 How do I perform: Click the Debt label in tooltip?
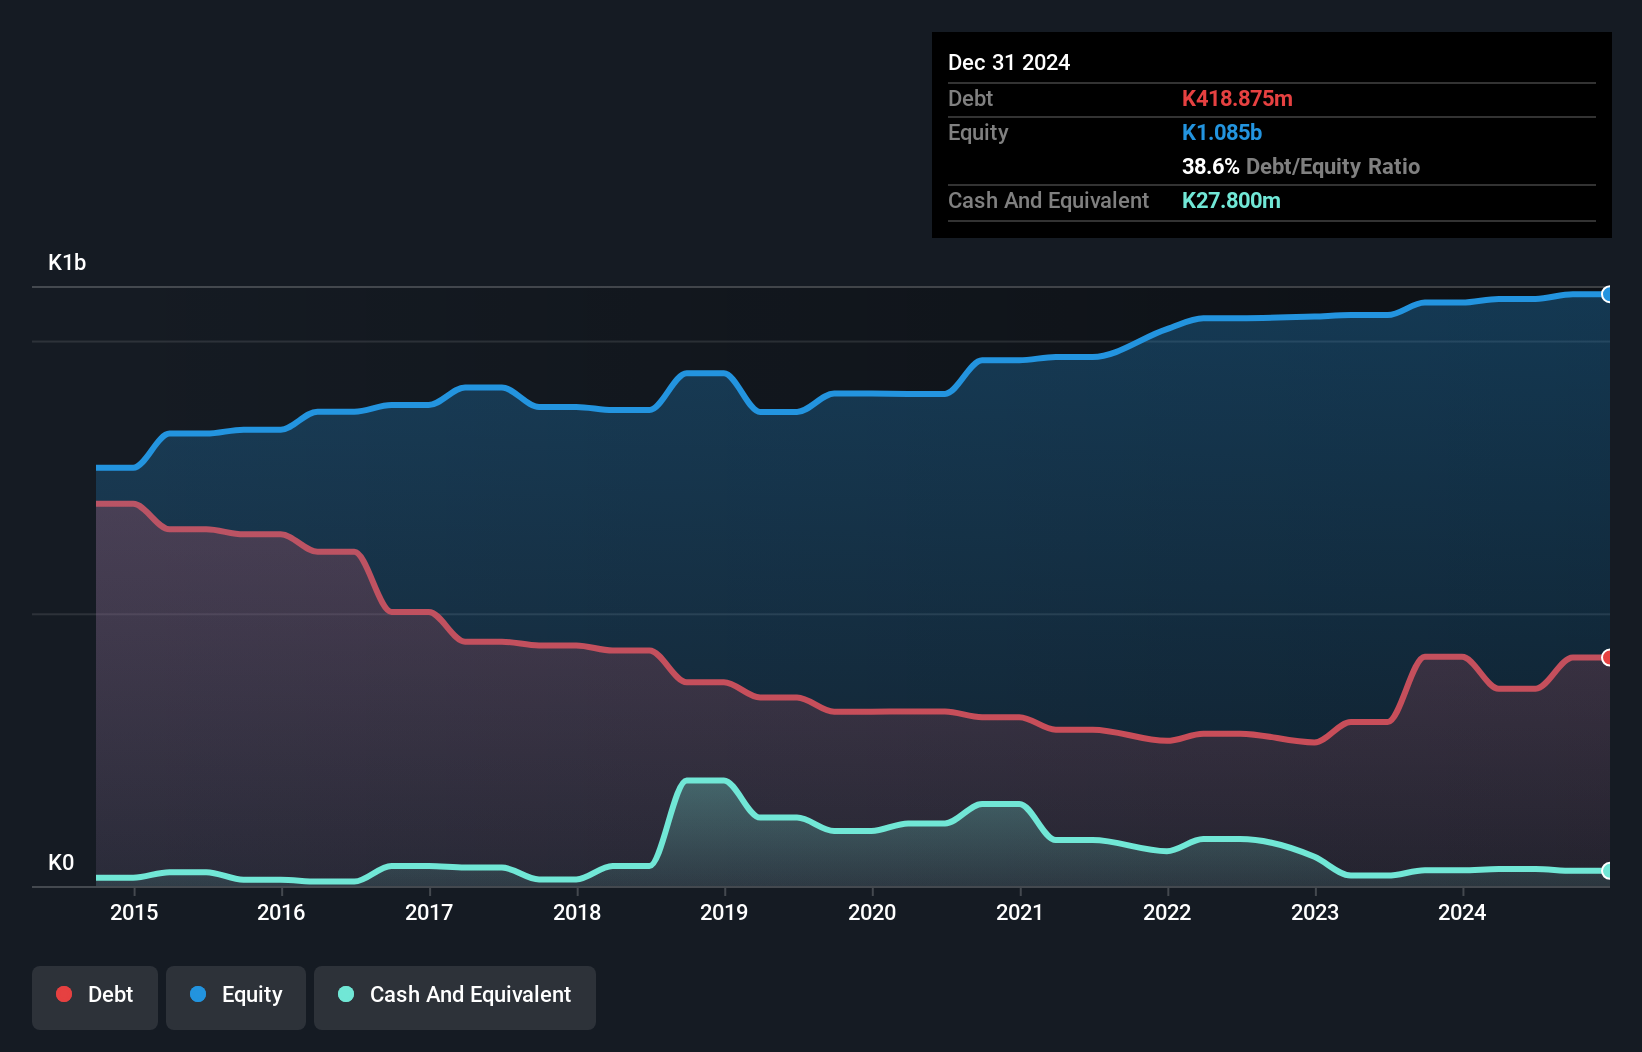pyautogui.click(x=970, y=98)
